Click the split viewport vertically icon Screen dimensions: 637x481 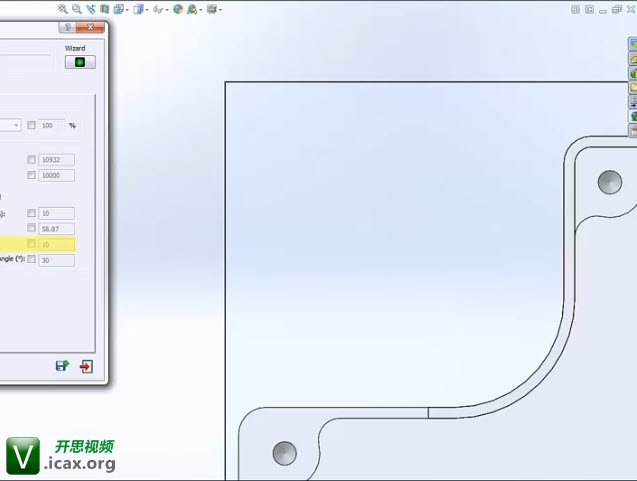tap(589, 9)
